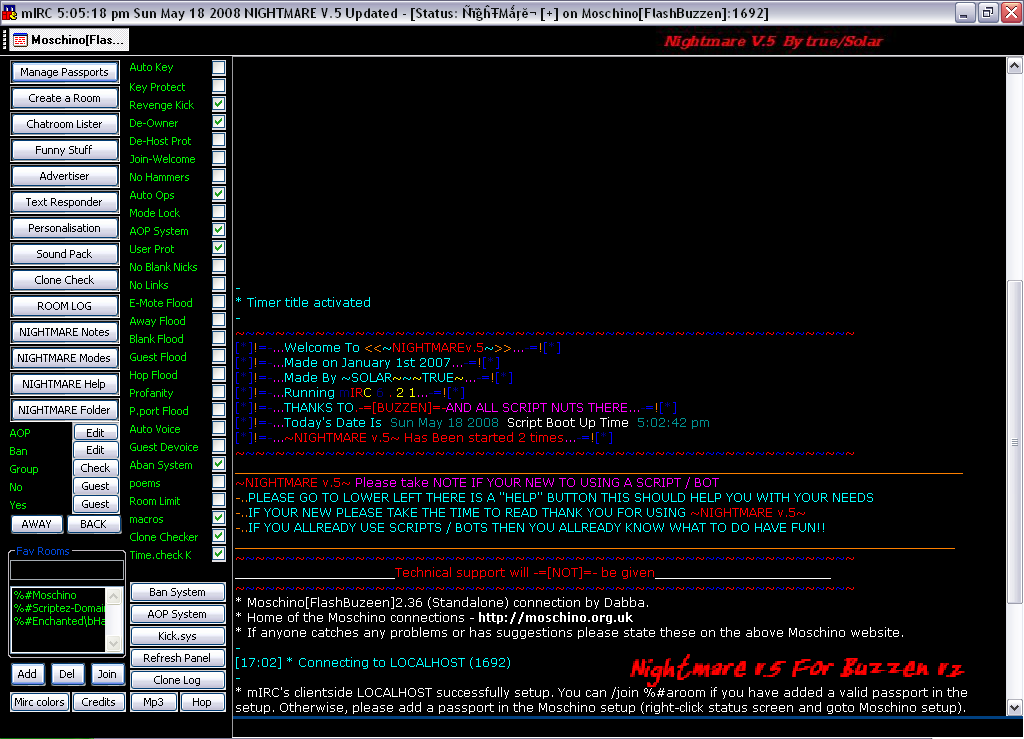Click the BACK button
The image size is (1024, 739).
pos(93,524)
